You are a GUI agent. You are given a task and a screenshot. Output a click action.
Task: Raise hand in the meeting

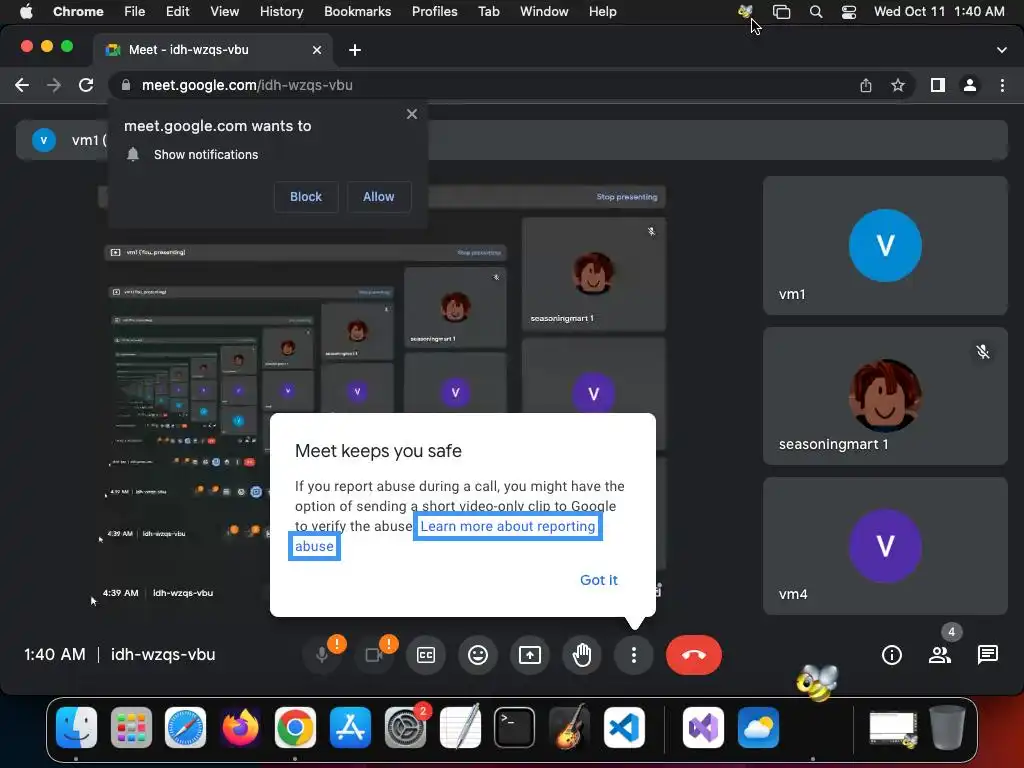(x=582, y=654)
